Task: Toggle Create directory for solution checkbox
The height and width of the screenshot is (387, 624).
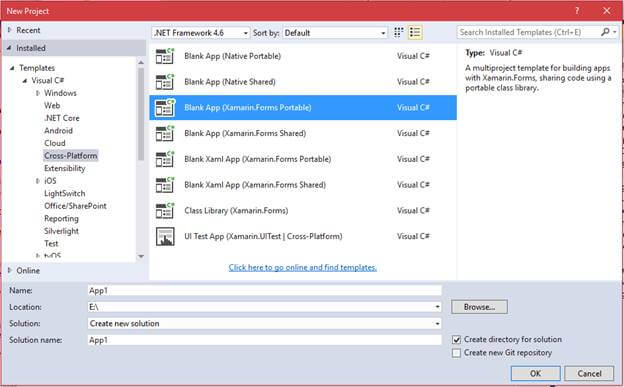Action: pyautogui.click(x=456, y=340)
